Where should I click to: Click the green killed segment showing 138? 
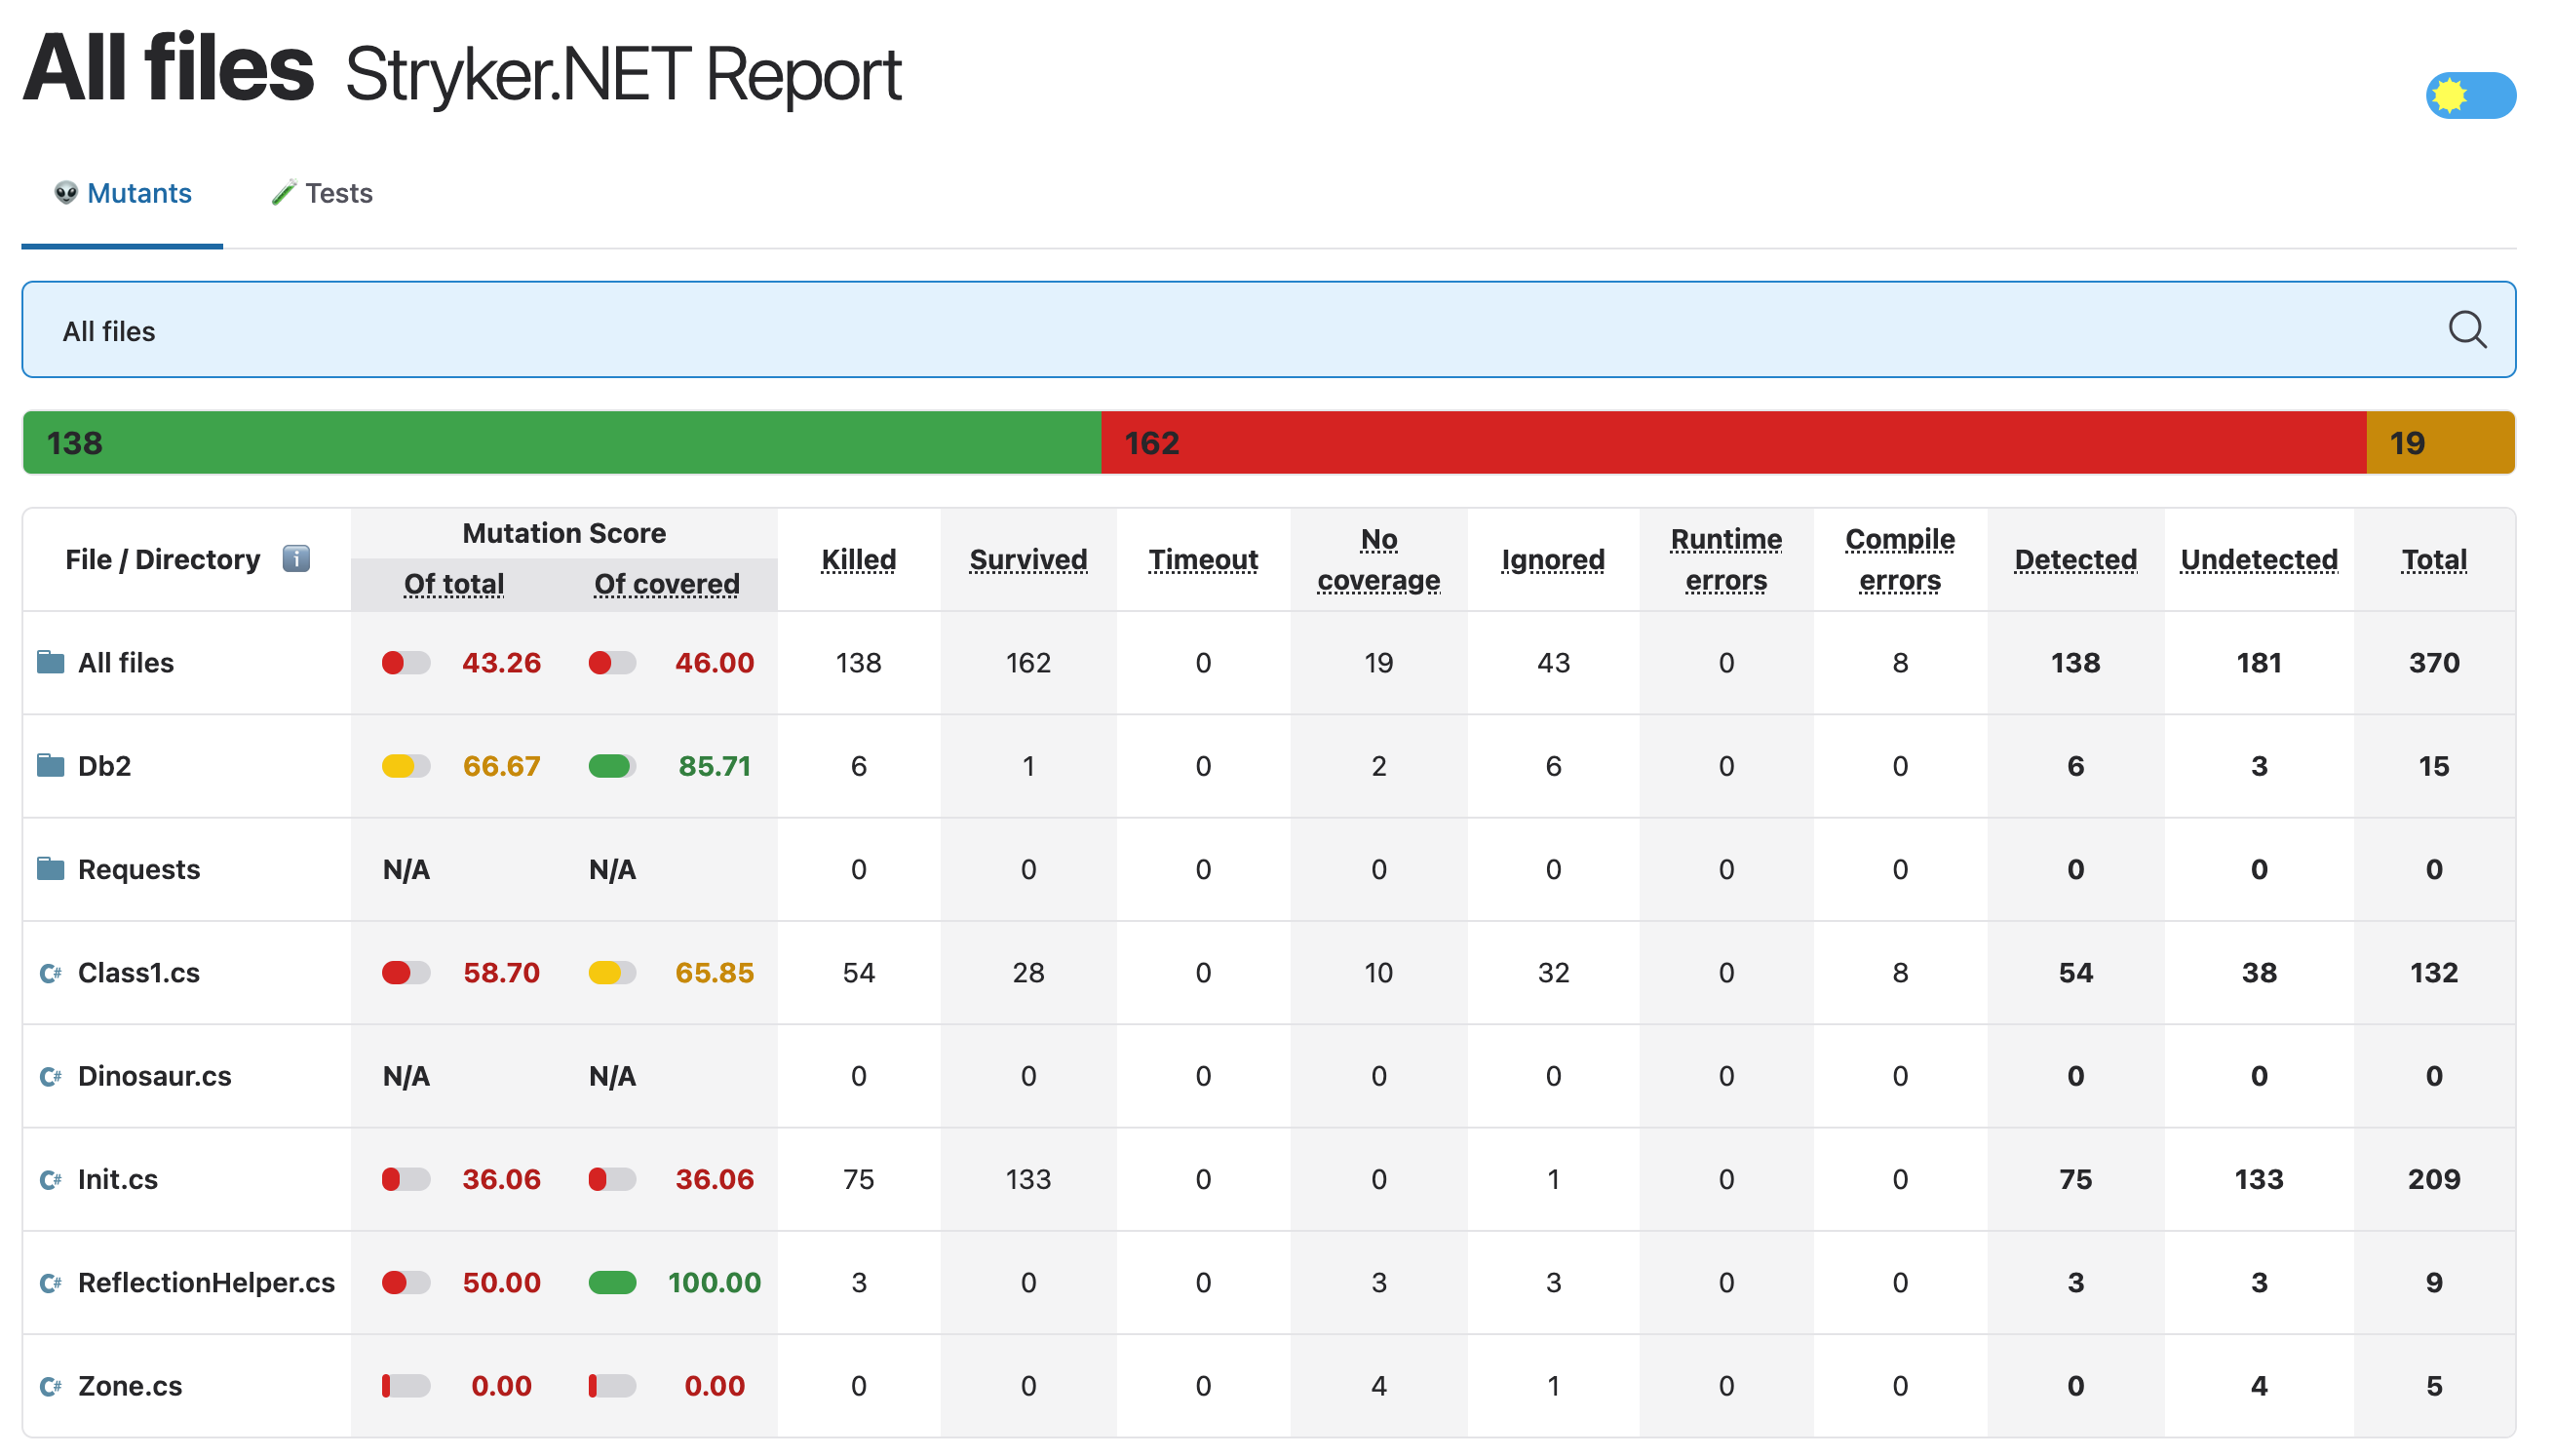point(562,442)
